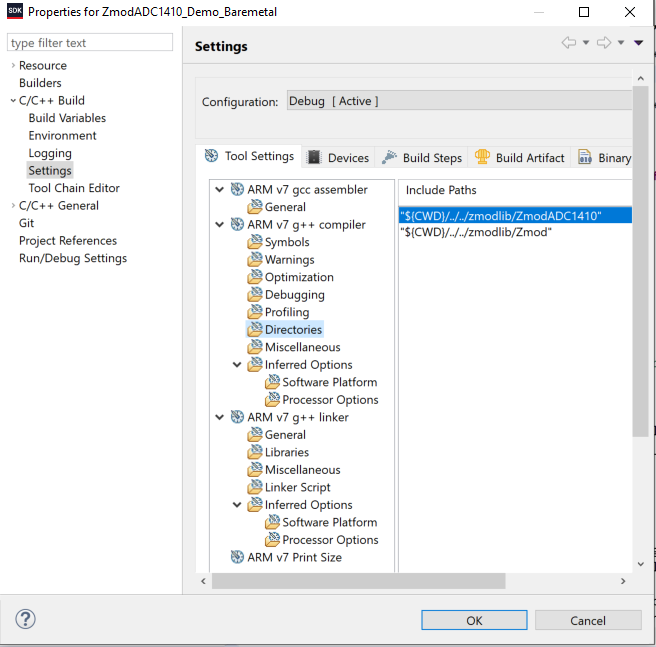
Task: Click the Symbols option icon
Action: pos(254,242)
